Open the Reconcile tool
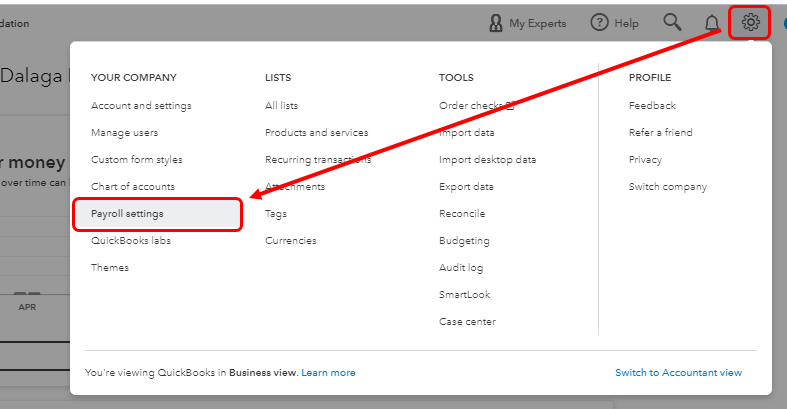 [462, 214]
